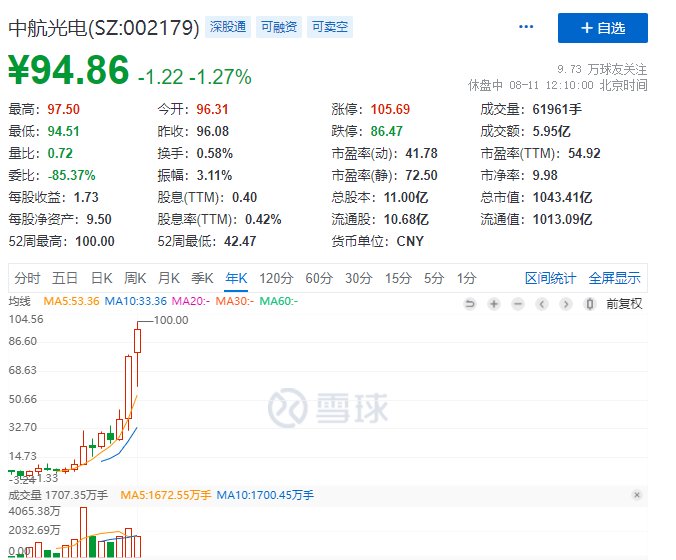The image size is (676, 560).
Task: Click the tallest volume bar
Action: pyautogui.click(x=83, y=532)
